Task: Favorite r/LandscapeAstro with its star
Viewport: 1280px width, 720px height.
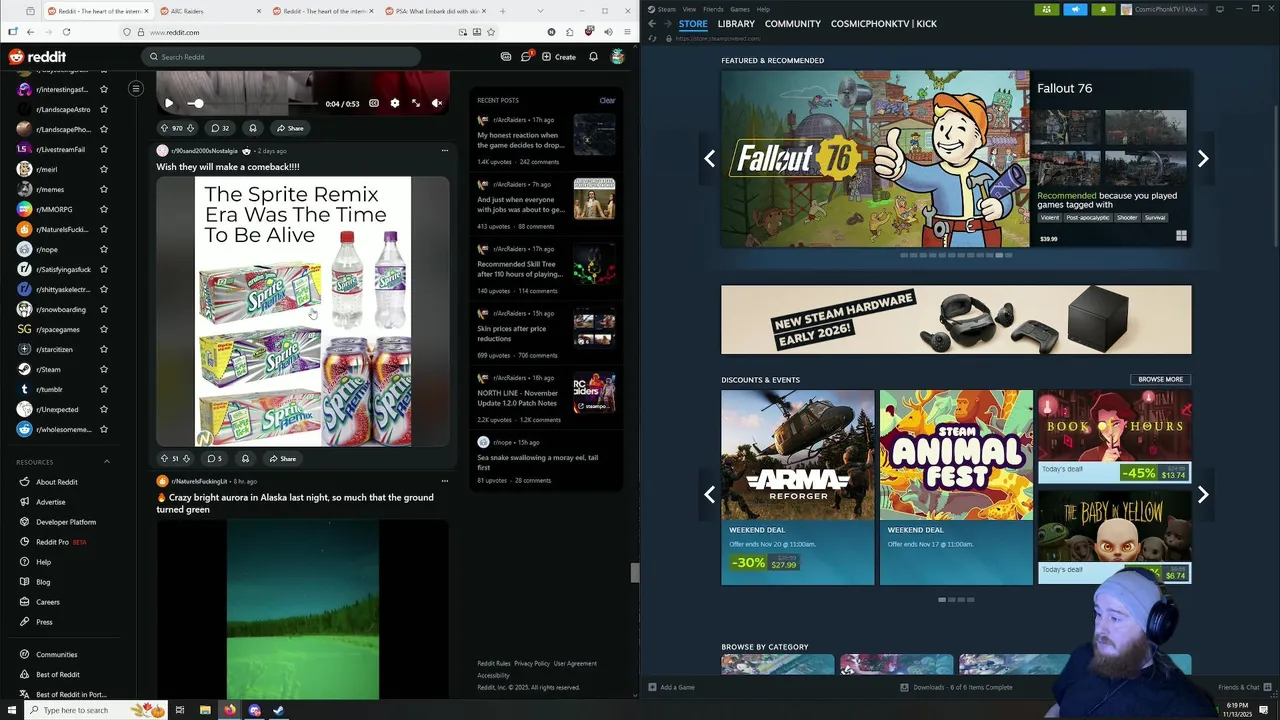Action: (104, 109)
